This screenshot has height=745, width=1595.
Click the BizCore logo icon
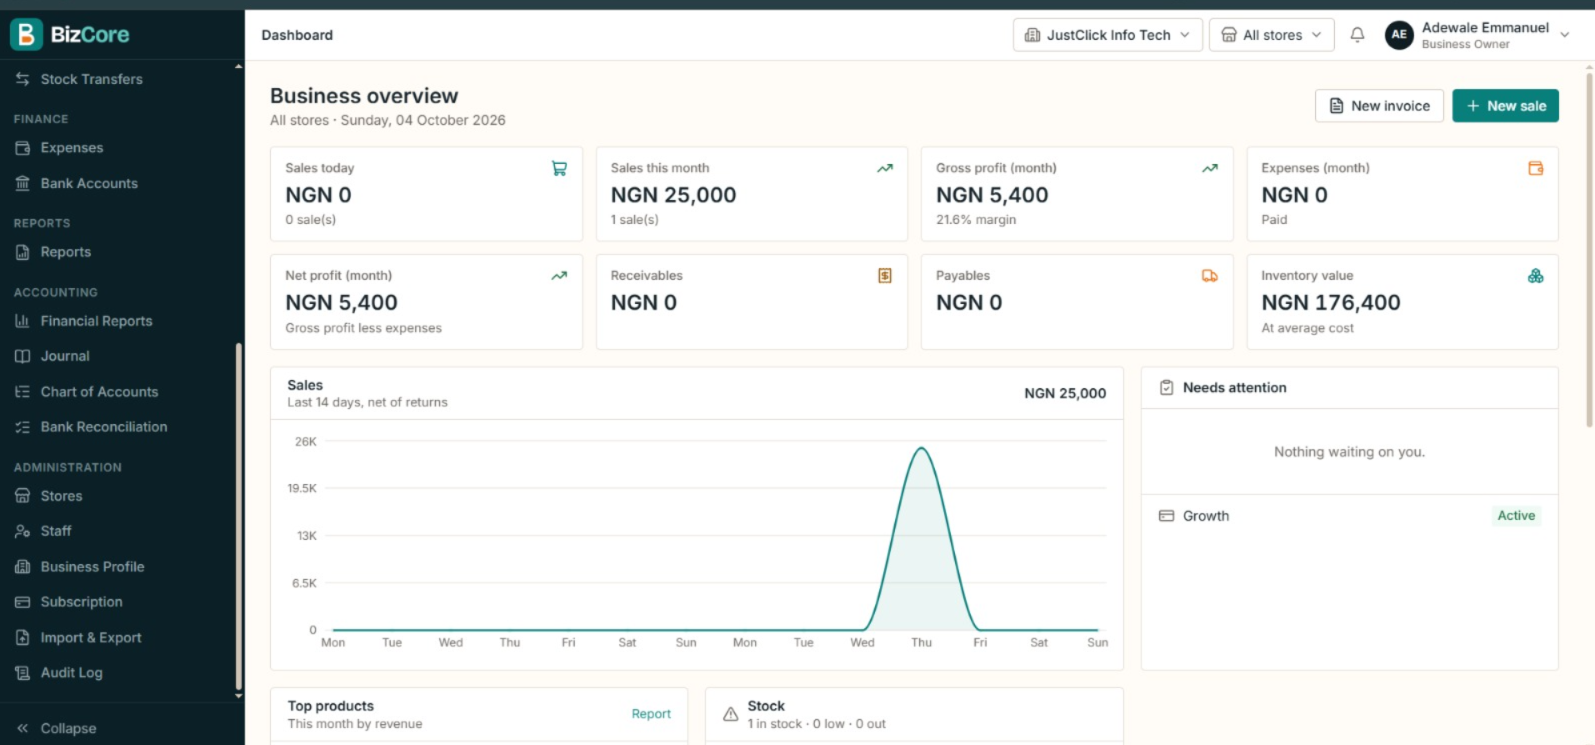coord(26,34)
